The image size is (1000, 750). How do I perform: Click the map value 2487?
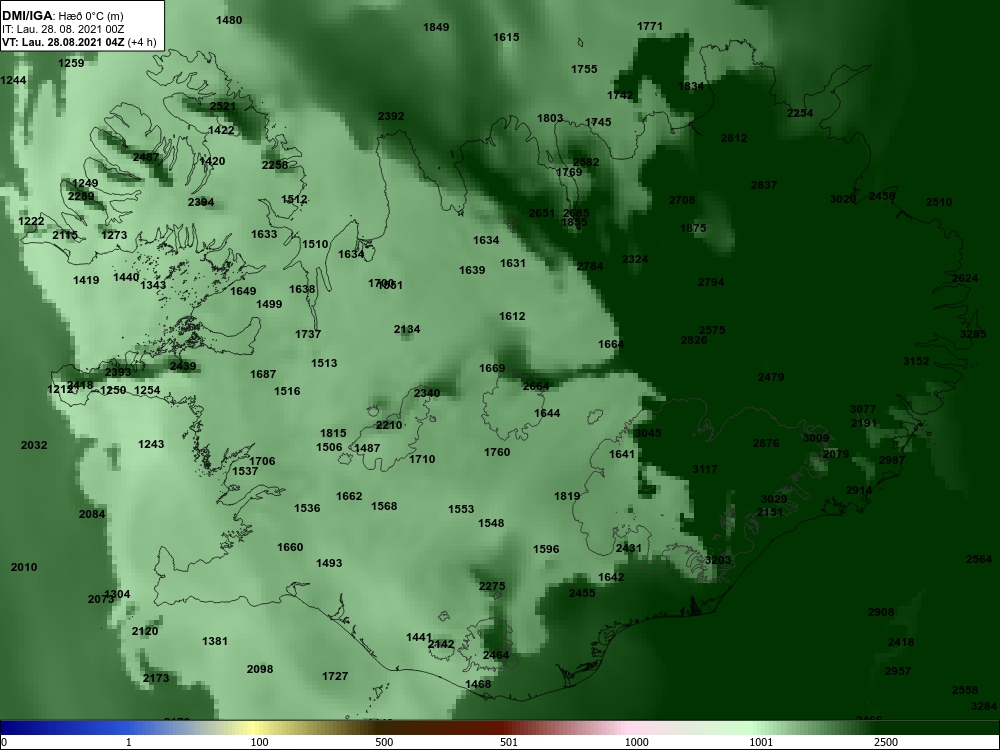pyautogui.click(x=146, y=157)
